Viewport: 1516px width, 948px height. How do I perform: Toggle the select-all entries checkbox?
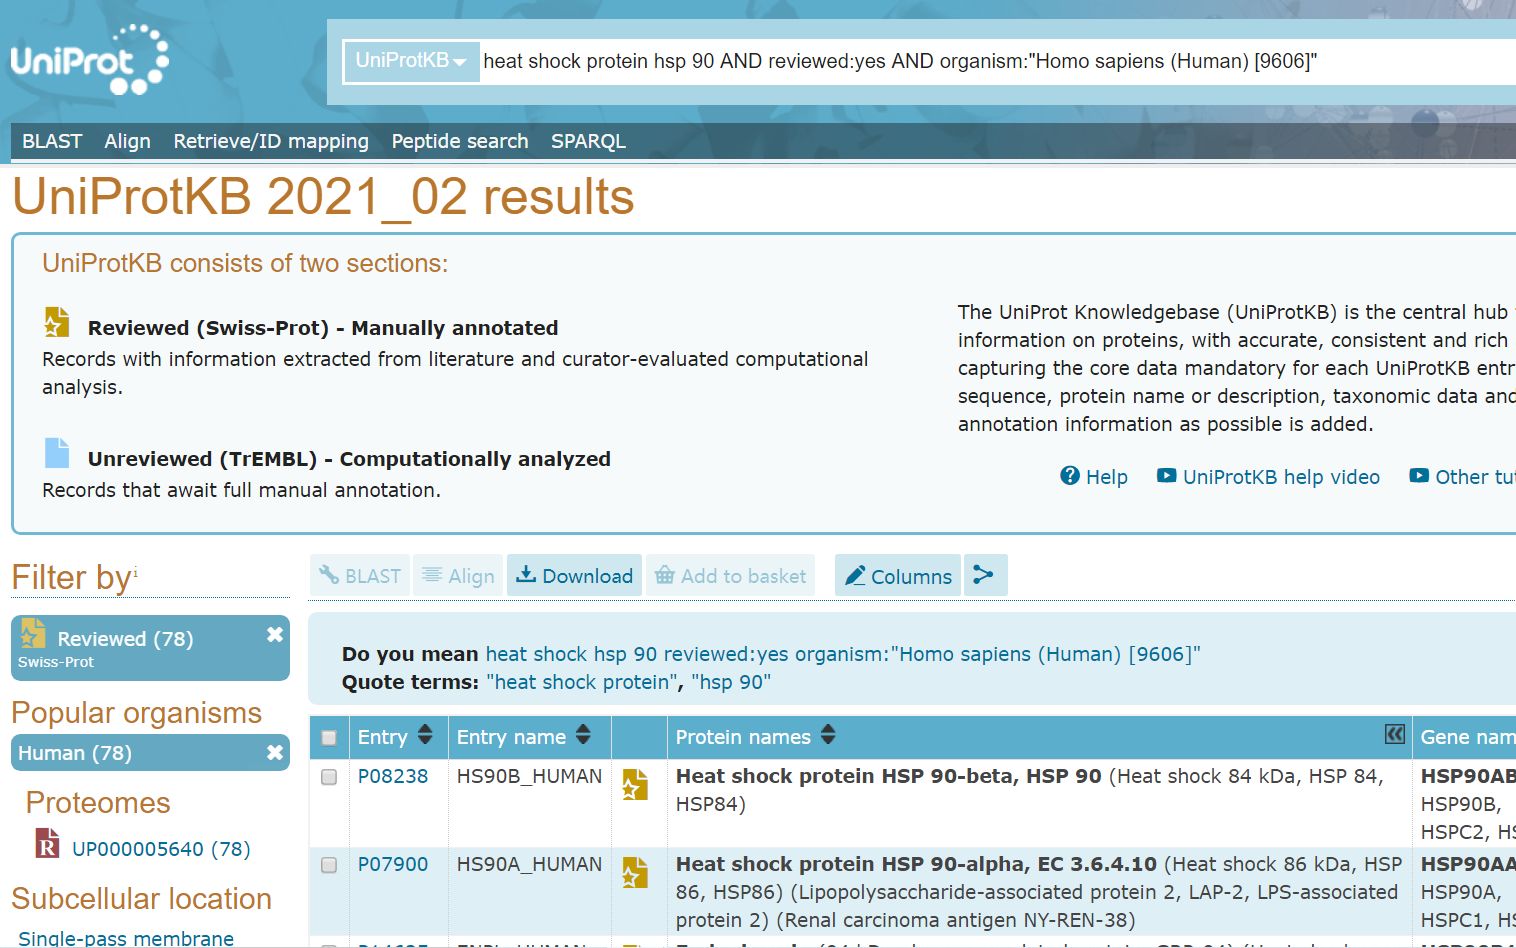point(329,738)
